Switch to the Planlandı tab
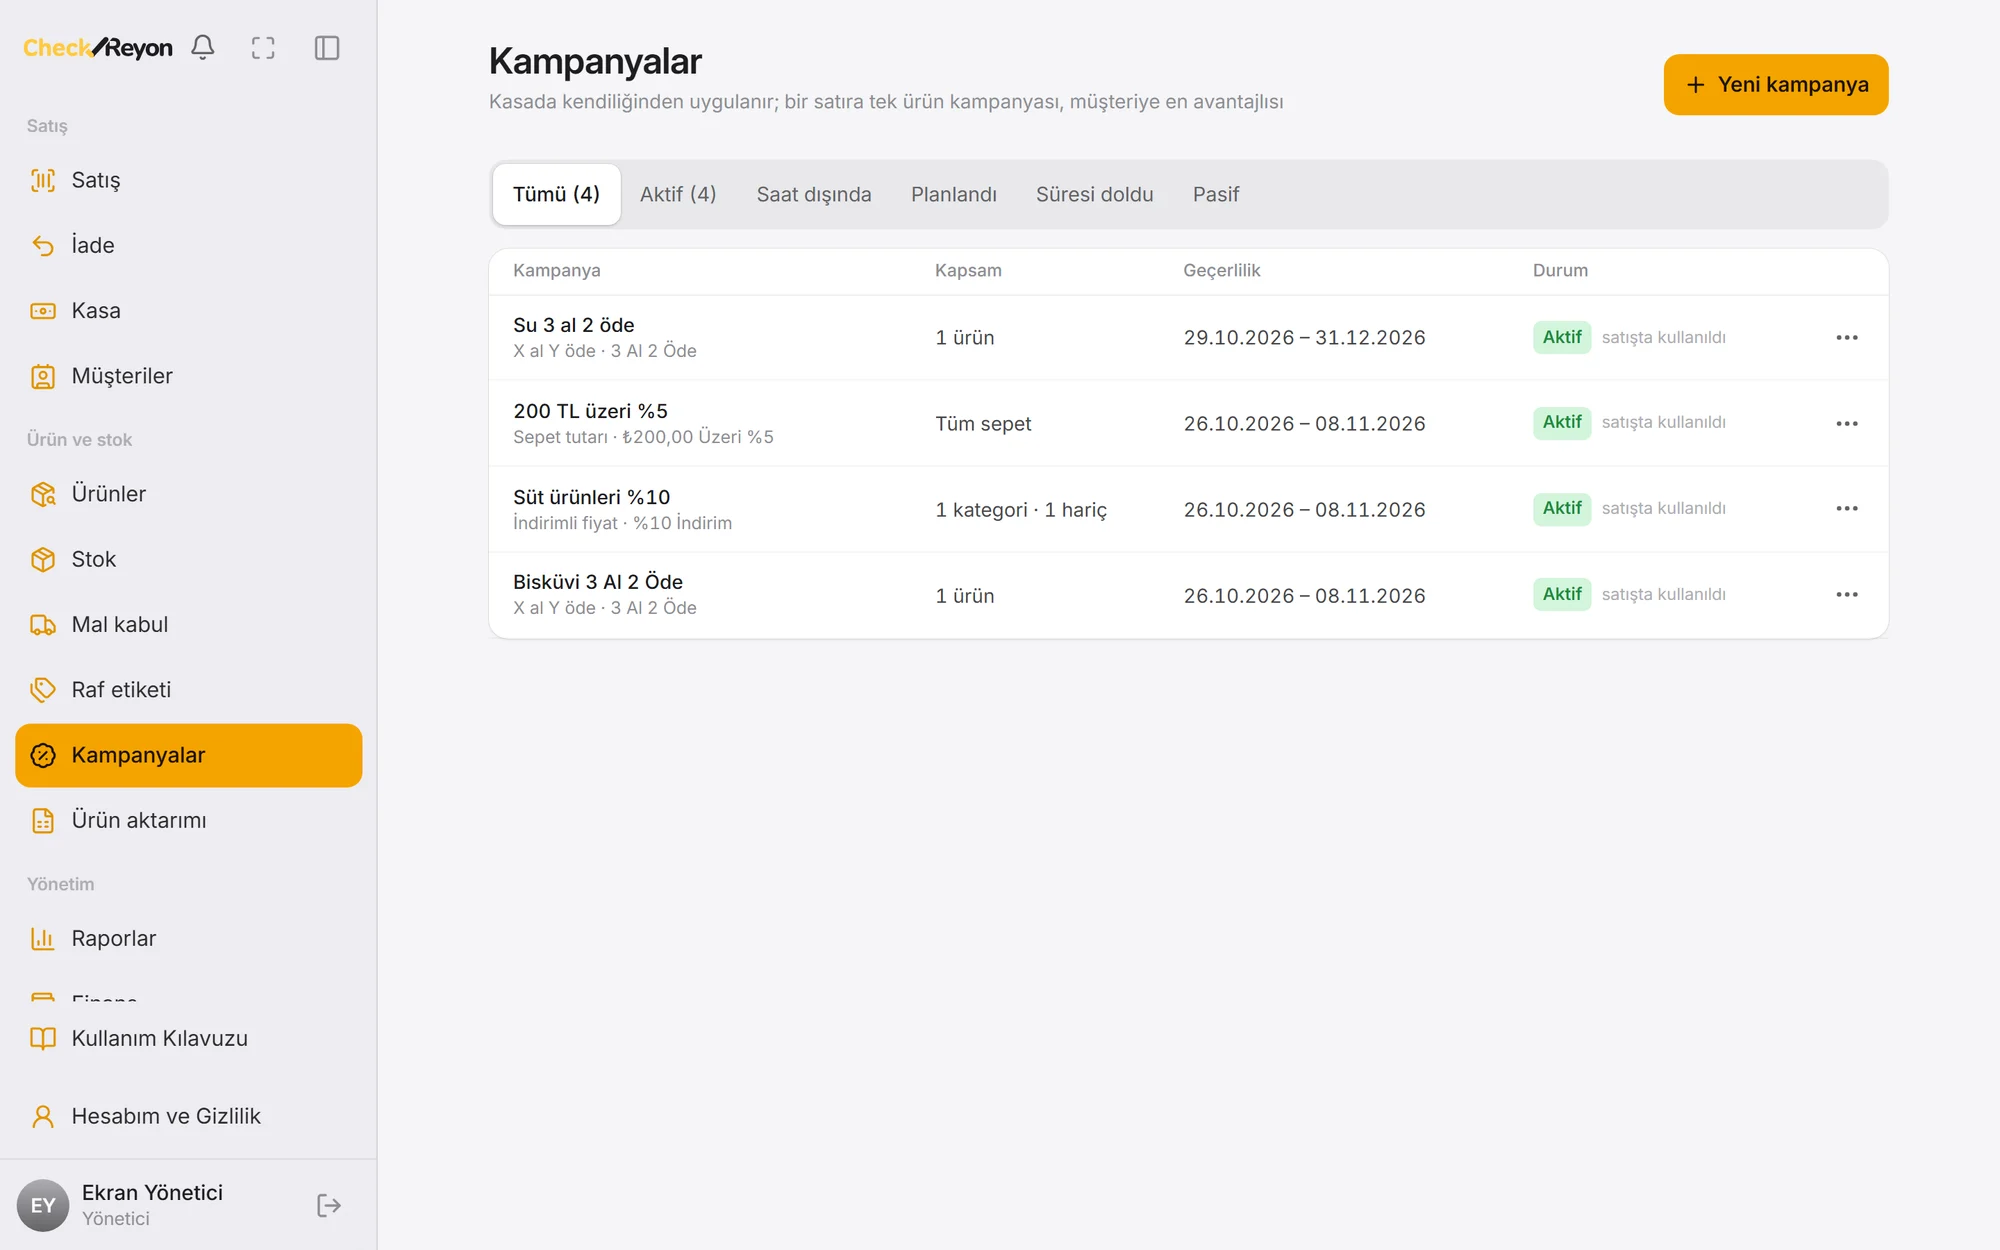This screenshot has width=2000, height=1250. click(954, 194)
